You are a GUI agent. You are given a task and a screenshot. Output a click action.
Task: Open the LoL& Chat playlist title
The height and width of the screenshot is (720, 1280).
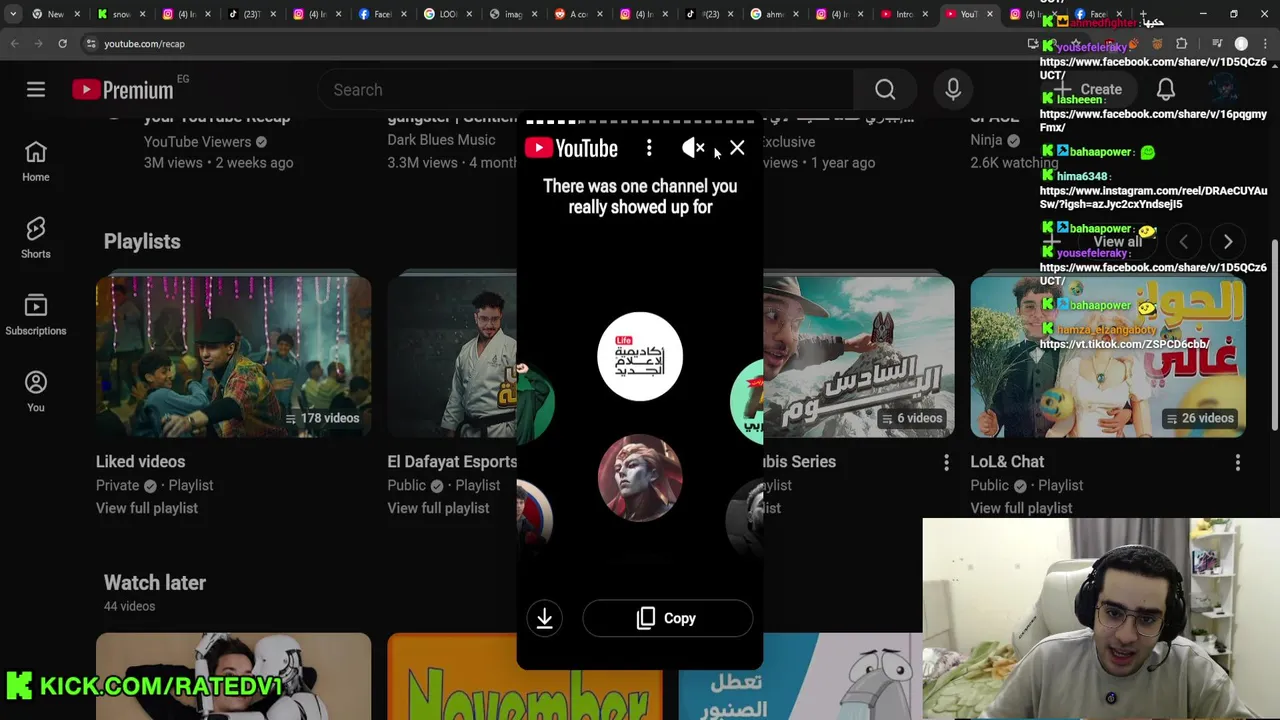pos(1007,462)
